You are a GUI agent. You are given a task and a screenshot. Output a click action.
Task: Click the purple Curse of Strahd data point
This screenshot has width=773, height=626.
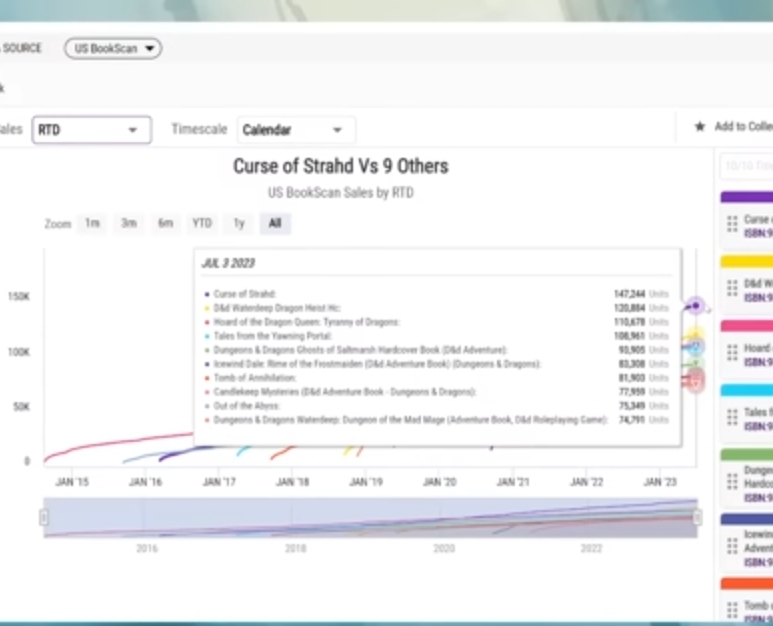tap(696, 306)
